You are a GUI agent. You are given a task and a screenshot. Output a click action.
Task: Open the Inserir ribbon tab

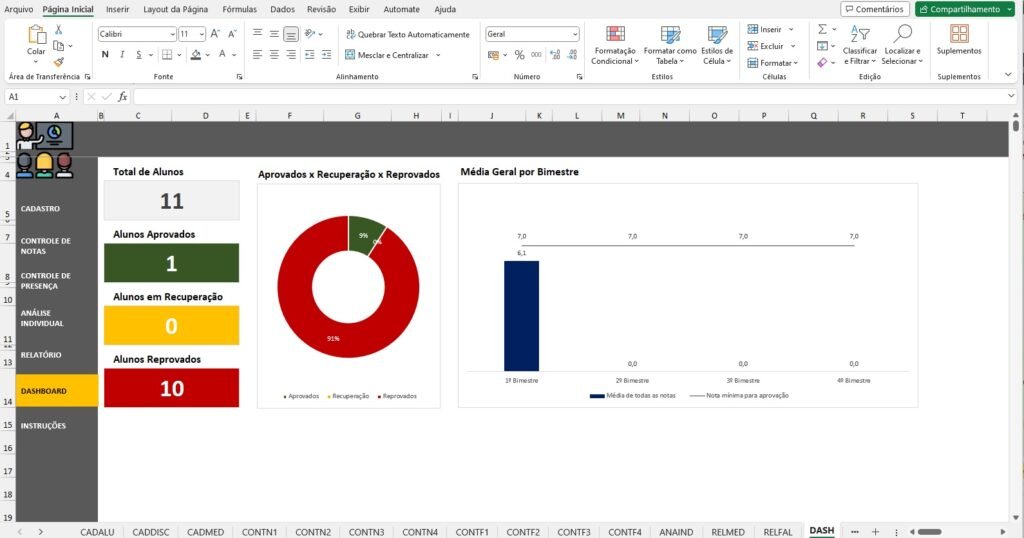pos(118,9)
